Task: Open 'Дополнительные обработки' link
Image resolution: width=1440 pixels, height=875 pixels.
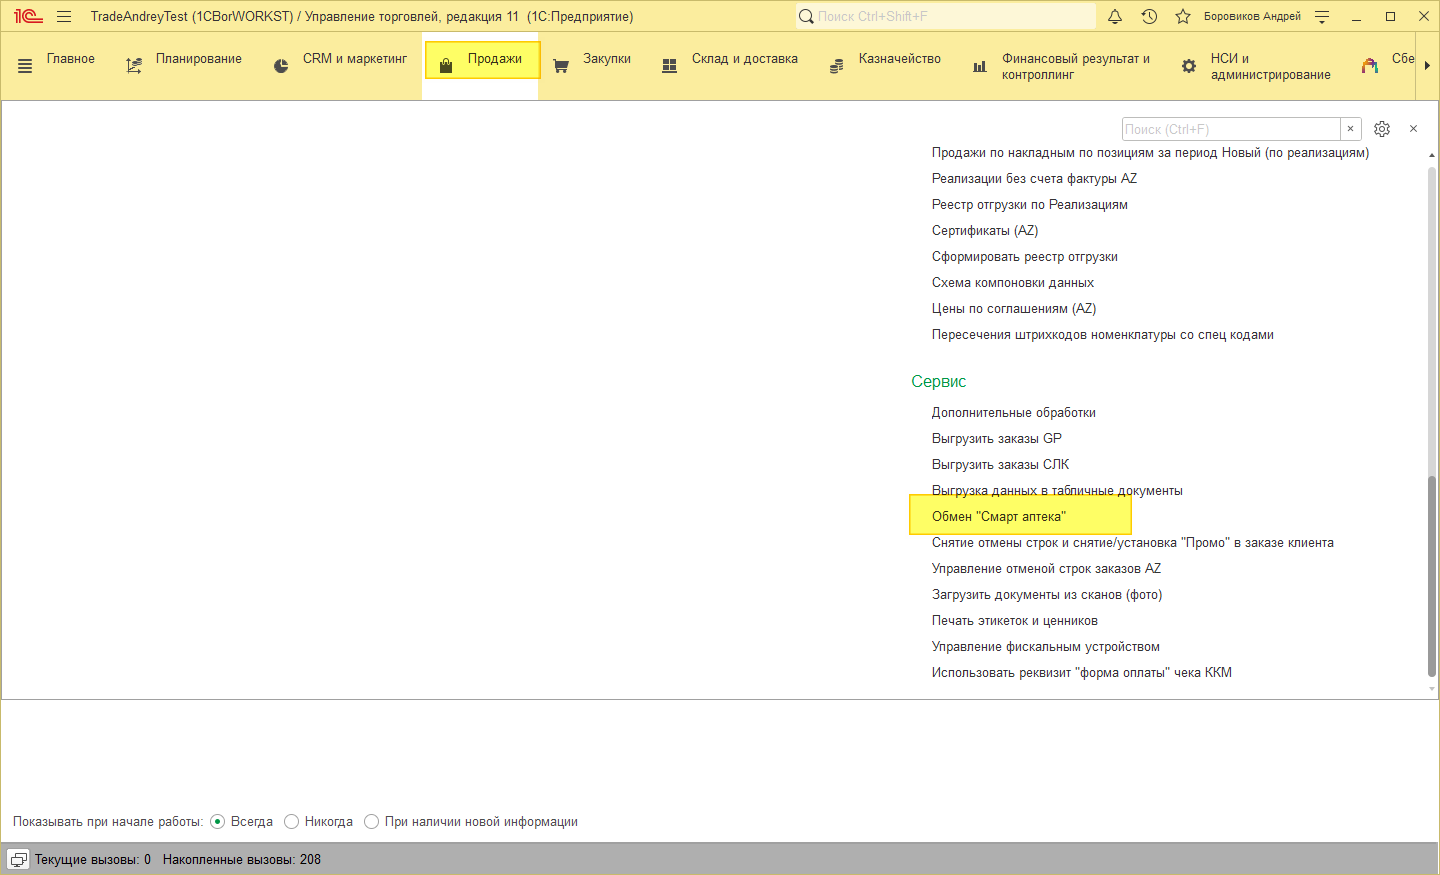Action: point(1013,412)
